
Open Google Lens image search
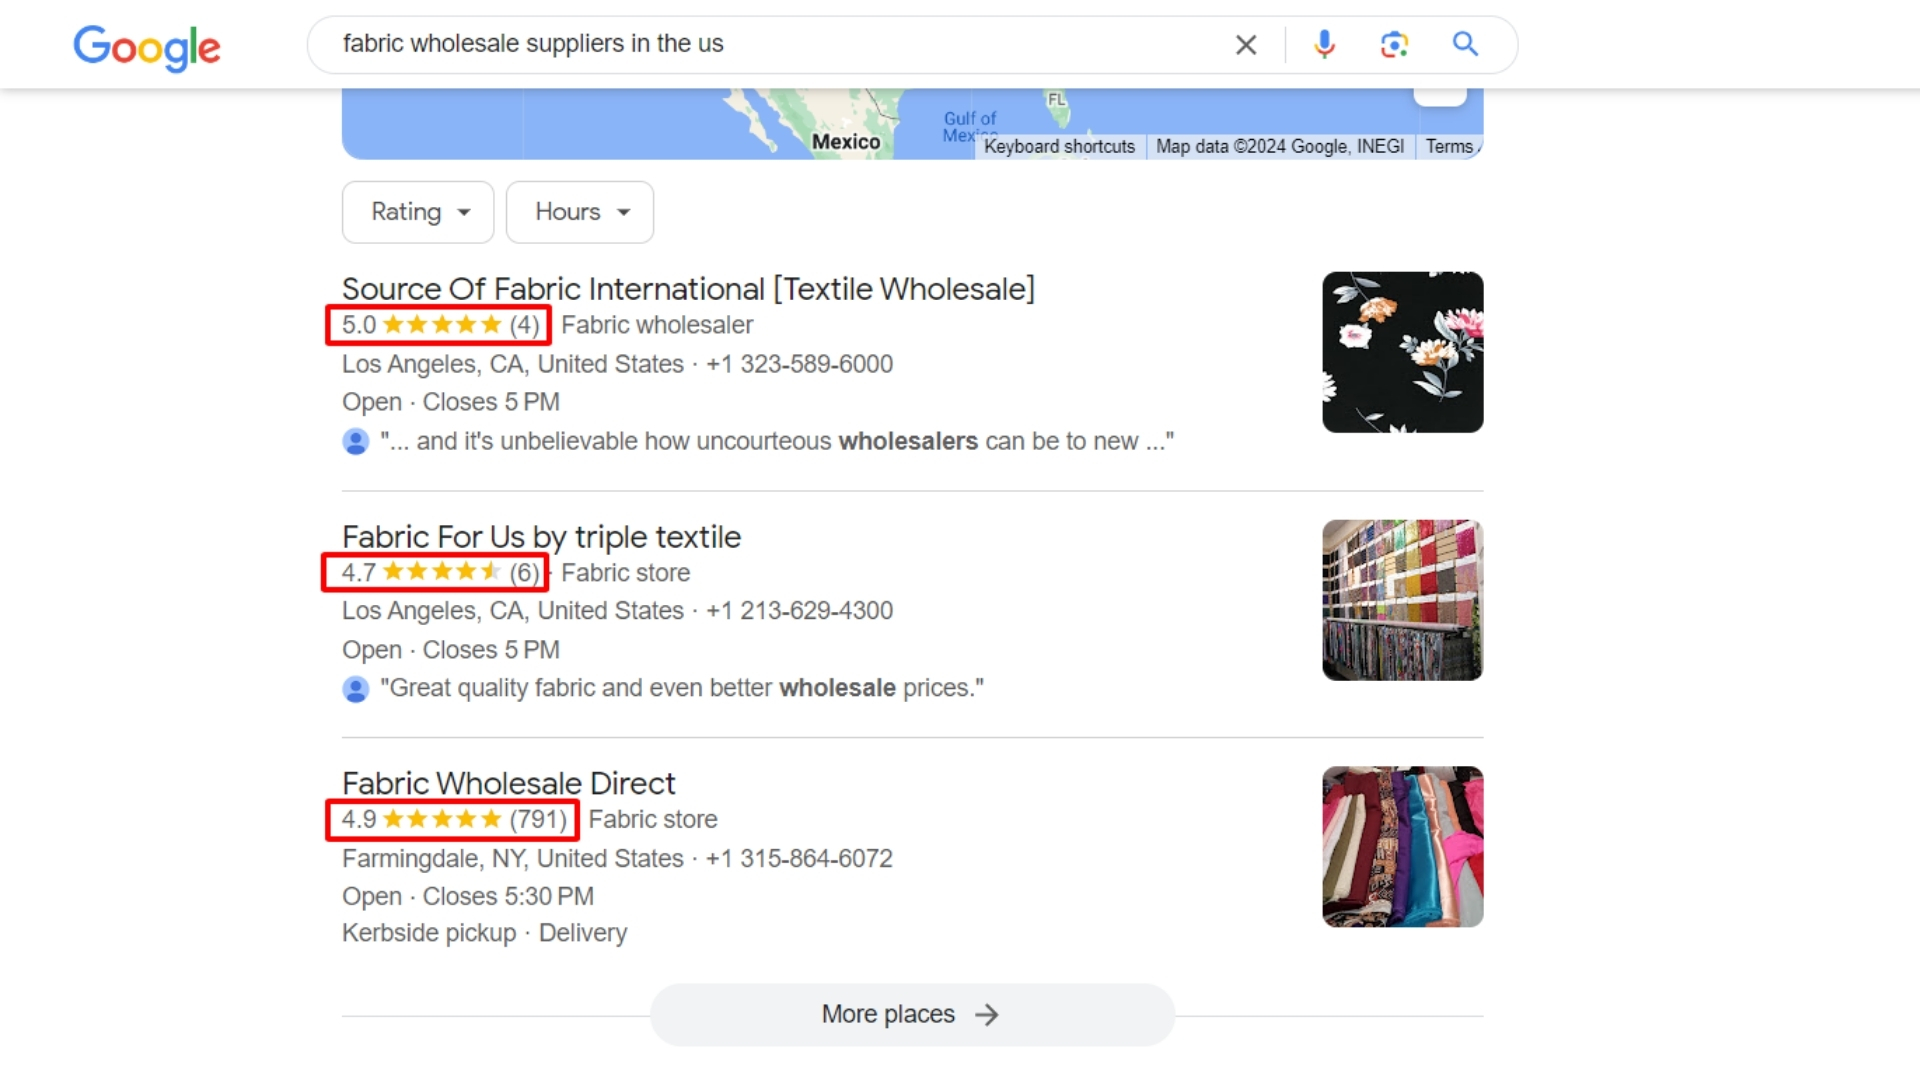click(x=1395, y=44)
